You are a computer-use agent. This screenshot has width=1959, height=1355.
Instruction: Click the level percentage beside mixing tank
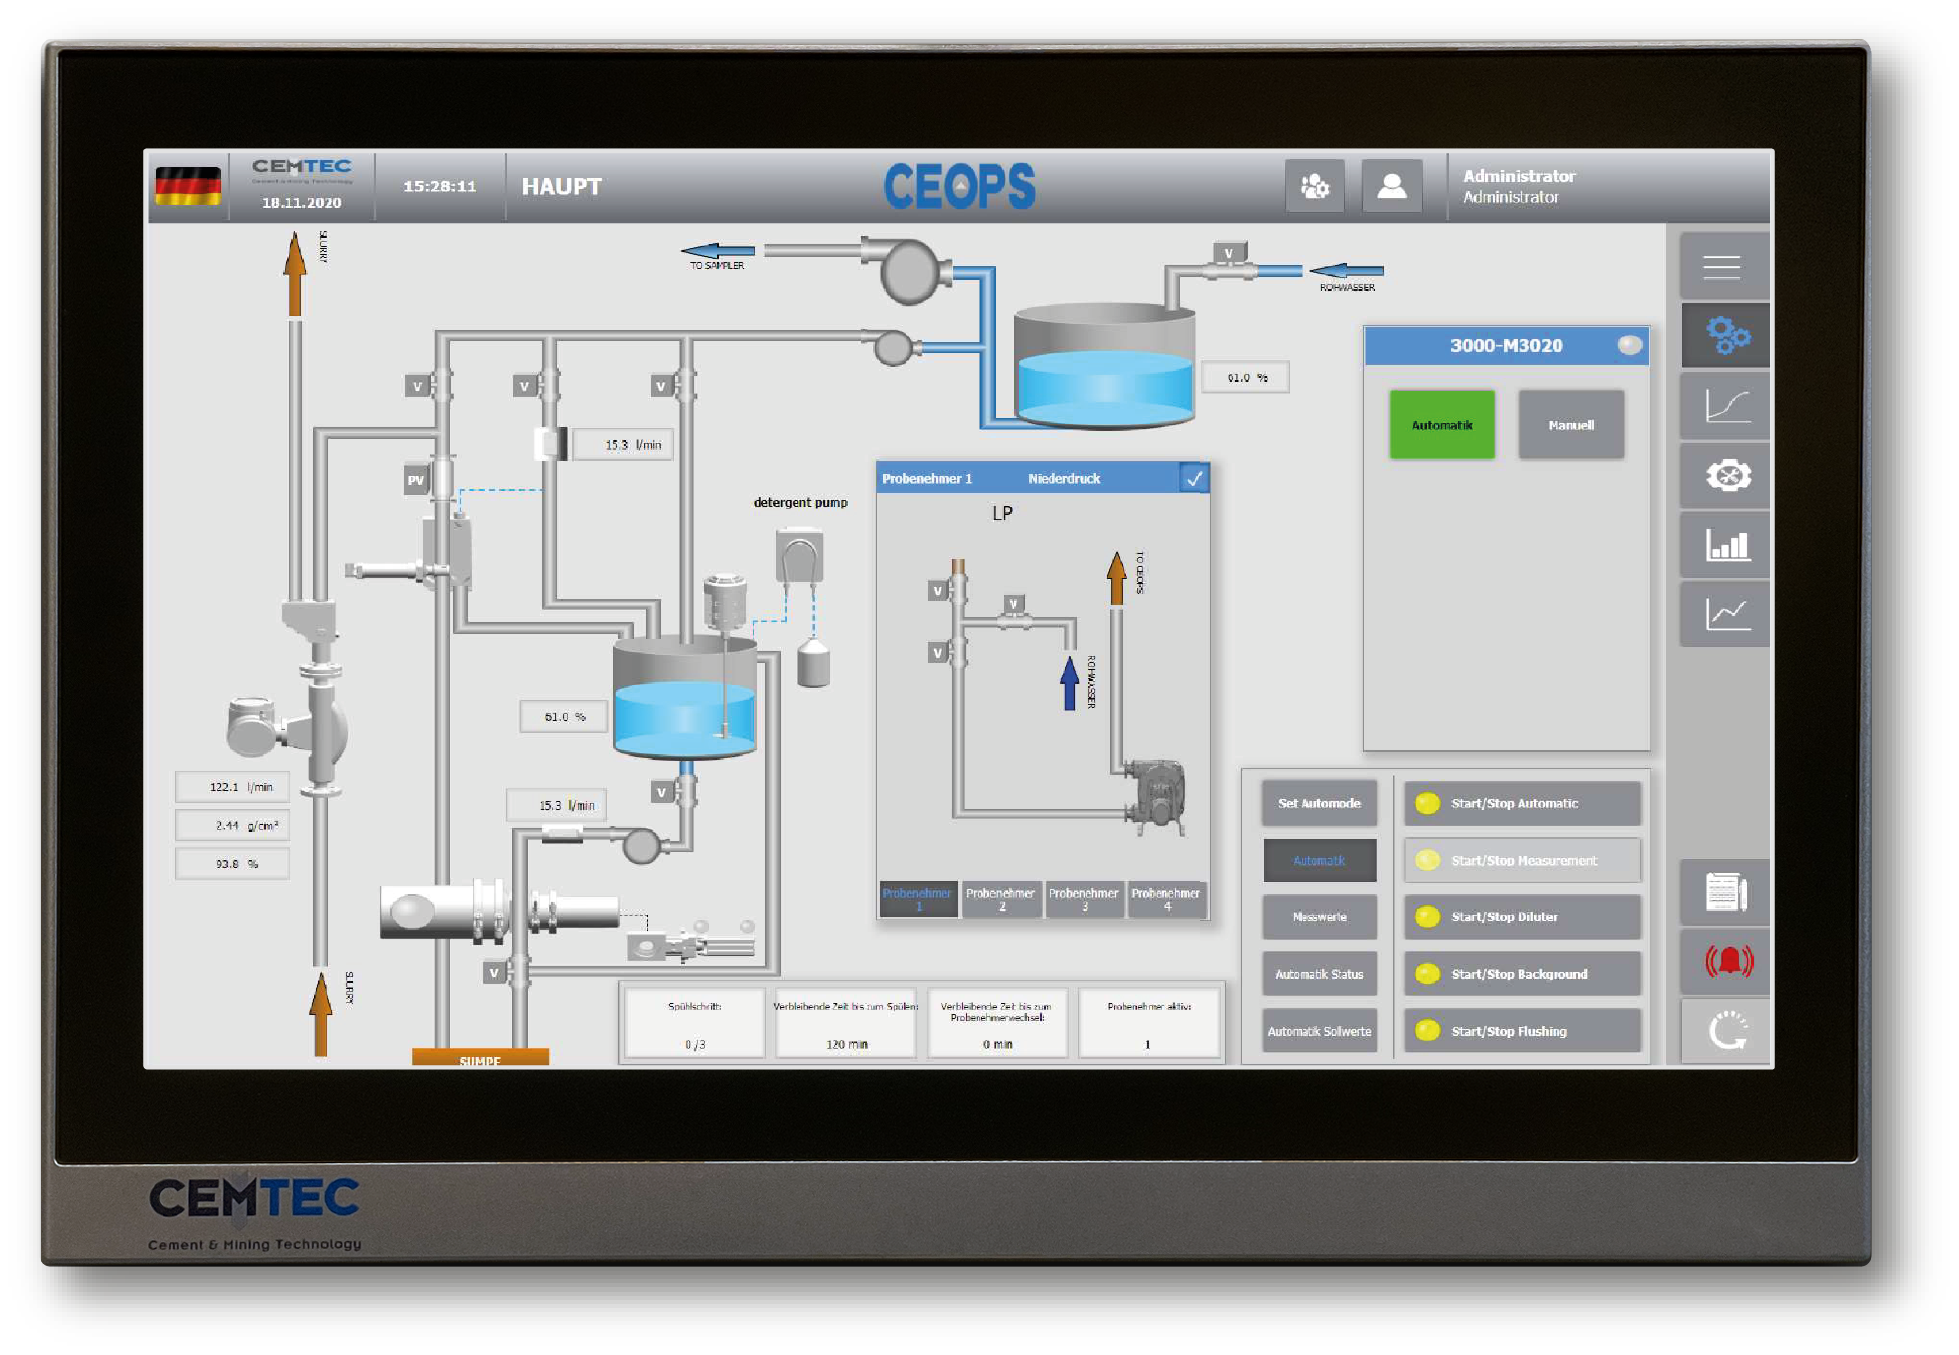tap(564, 716)
